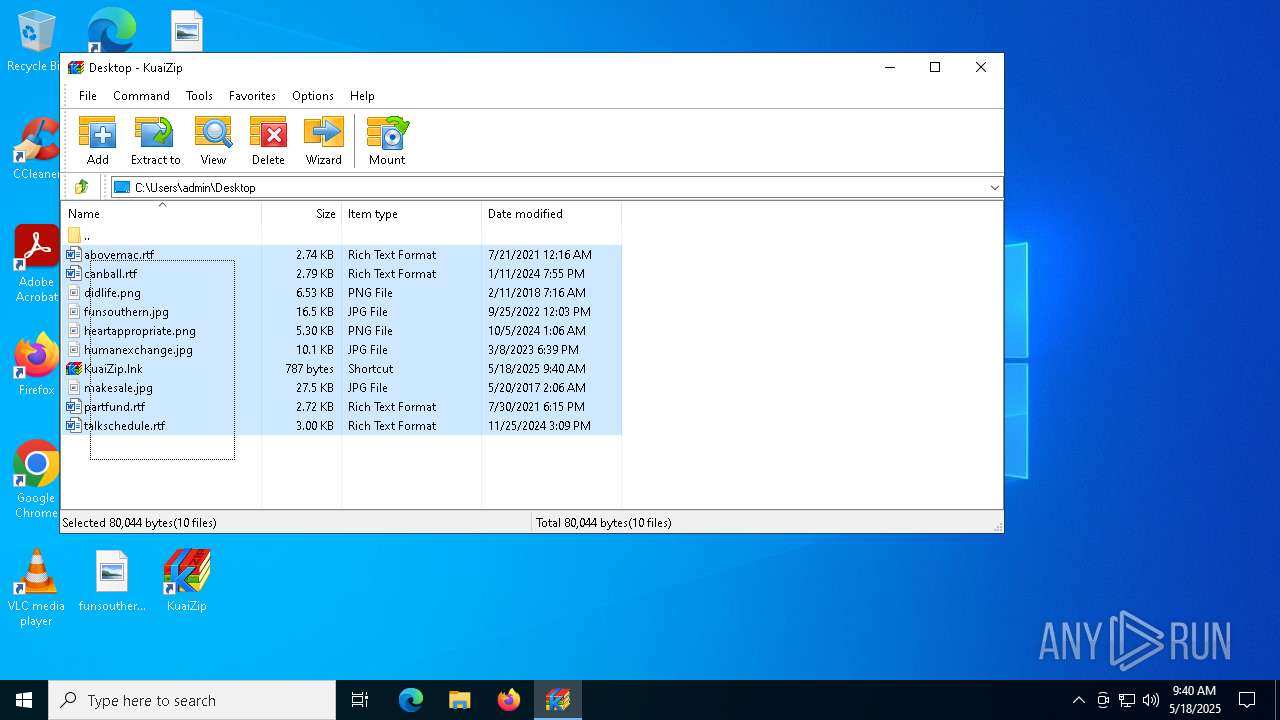Viewport: 1280px width, 720px height.
Task: Open the taskbar clock and date
Action: pyautogui.click(x=1194, y=700)
